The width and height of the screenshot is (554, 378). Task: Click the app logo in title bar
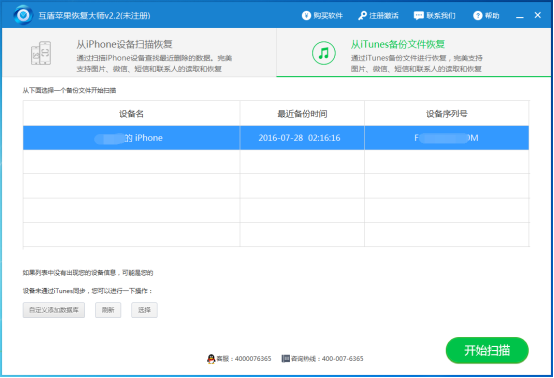(x=23, y=15)
